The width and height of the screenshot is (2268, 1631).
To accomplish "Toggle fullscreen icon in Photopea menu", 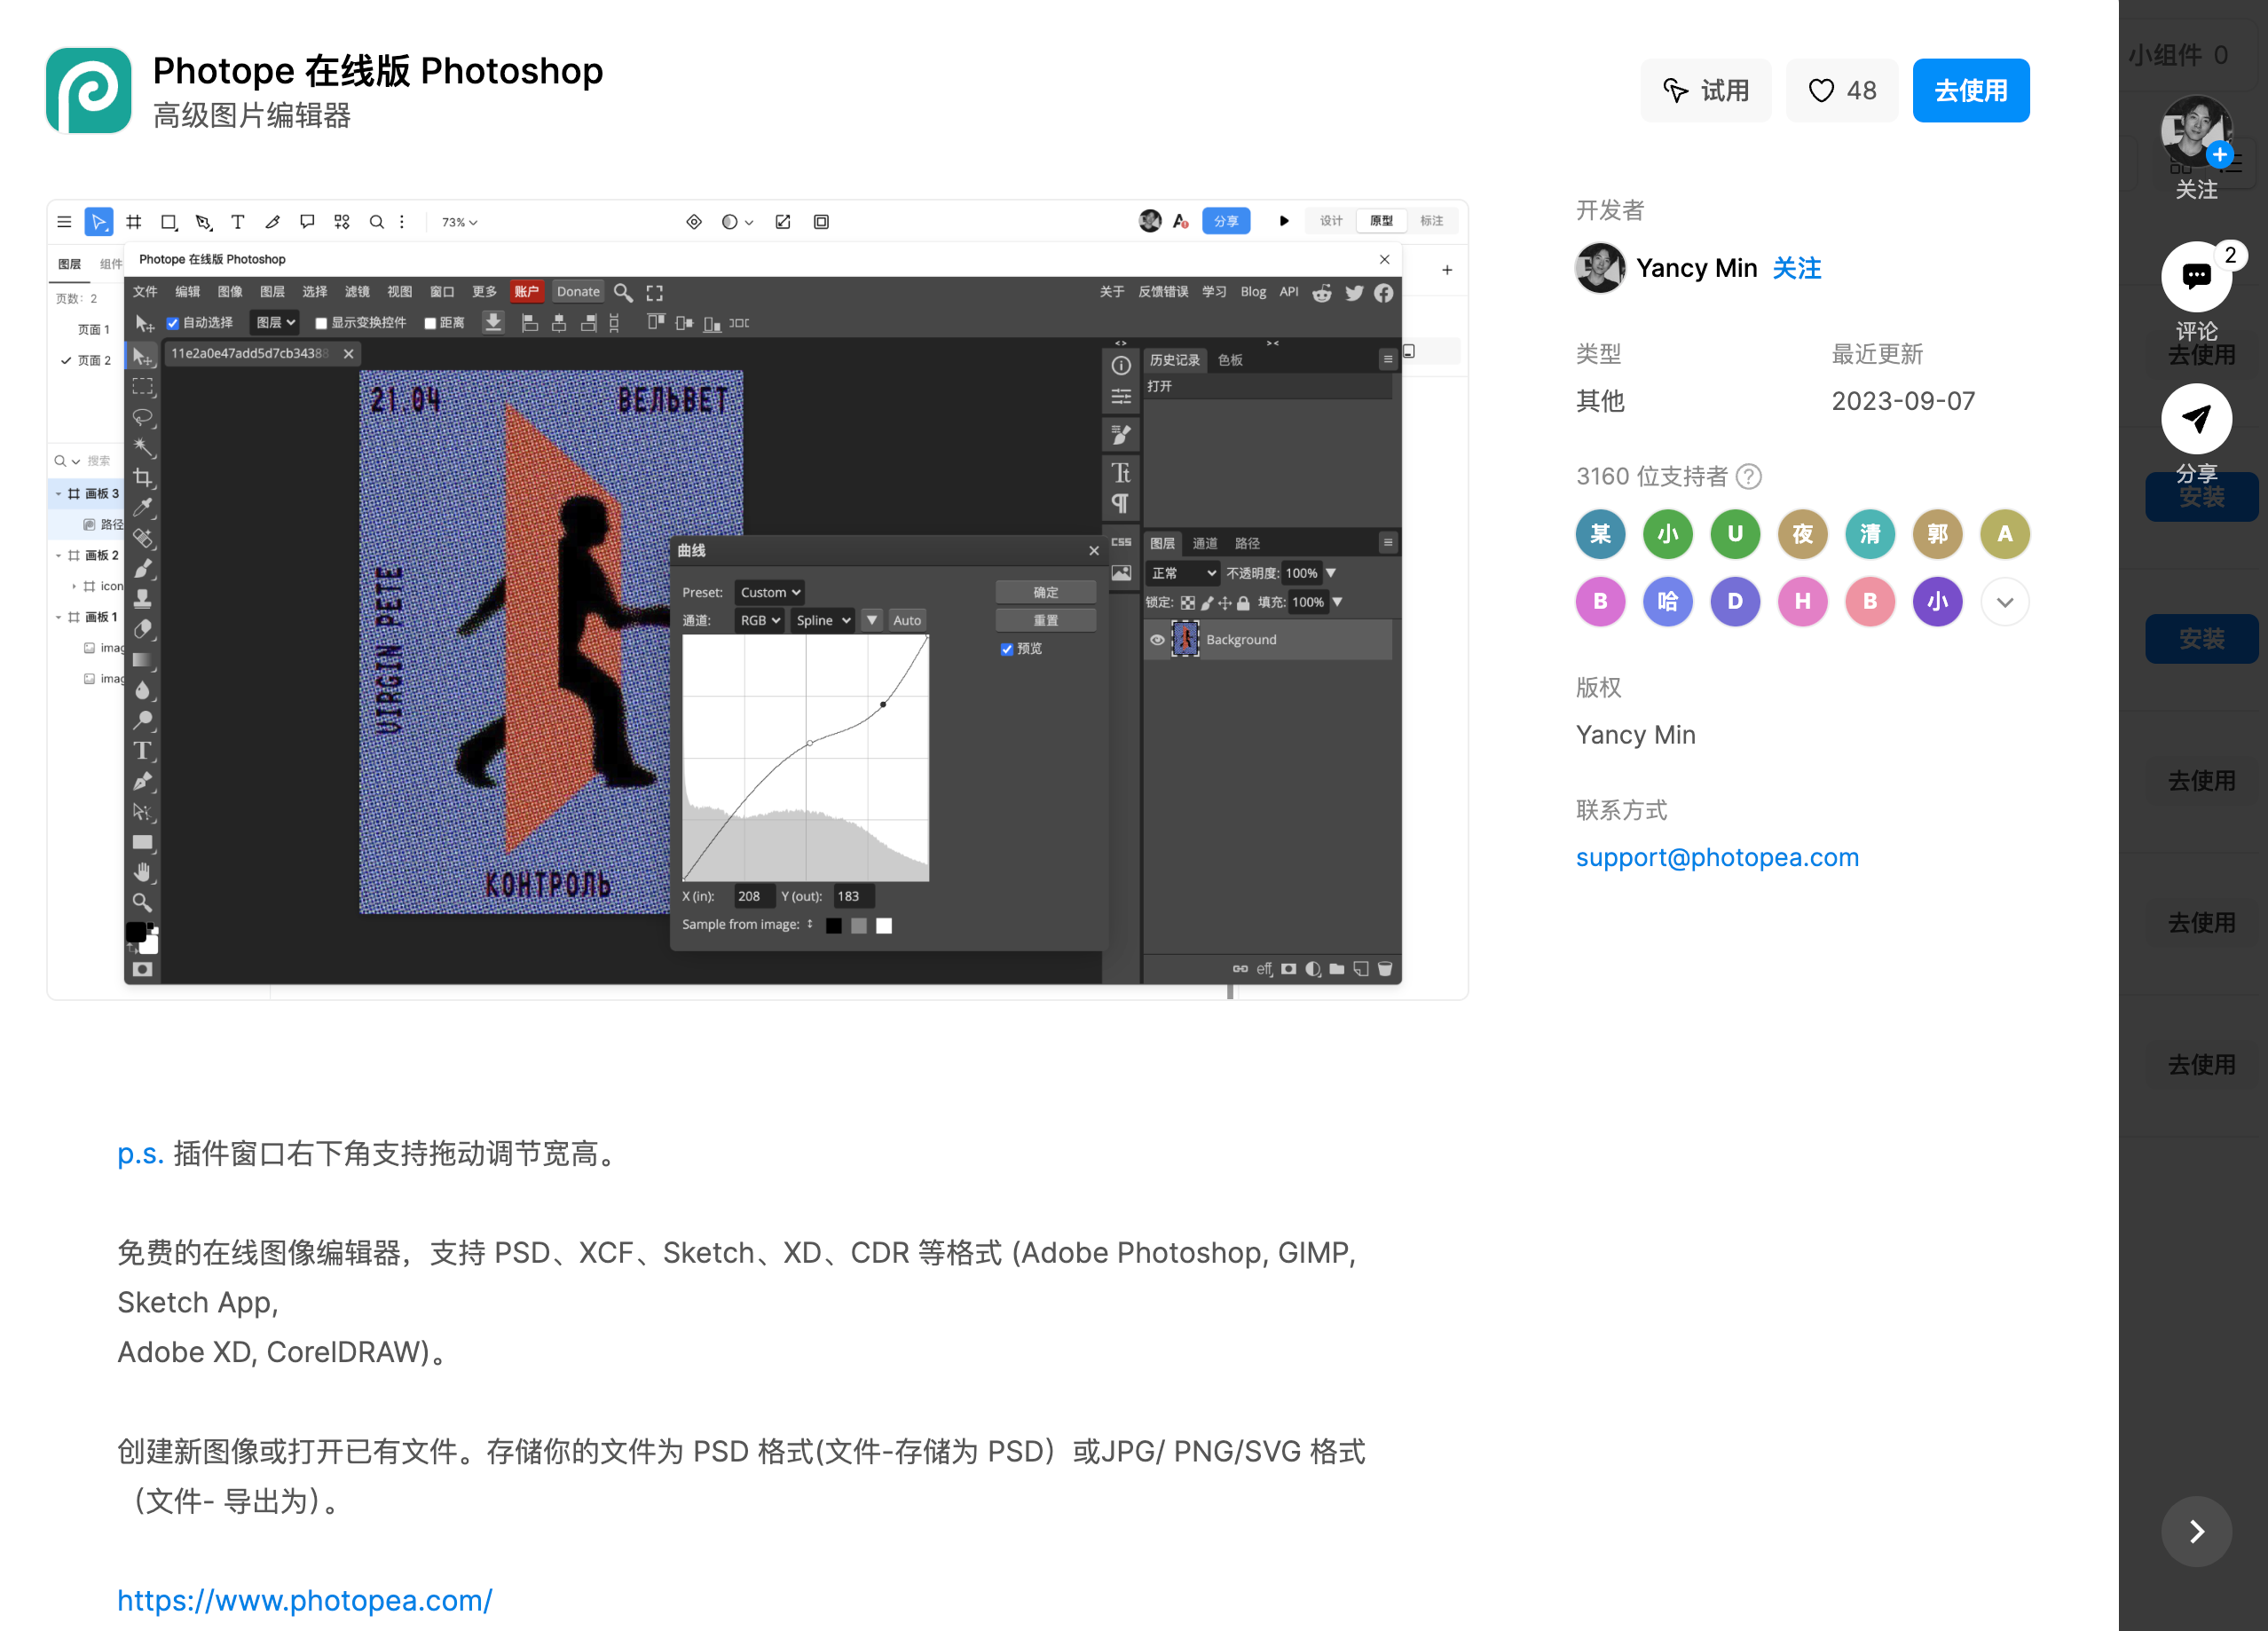I will point(655,292).
